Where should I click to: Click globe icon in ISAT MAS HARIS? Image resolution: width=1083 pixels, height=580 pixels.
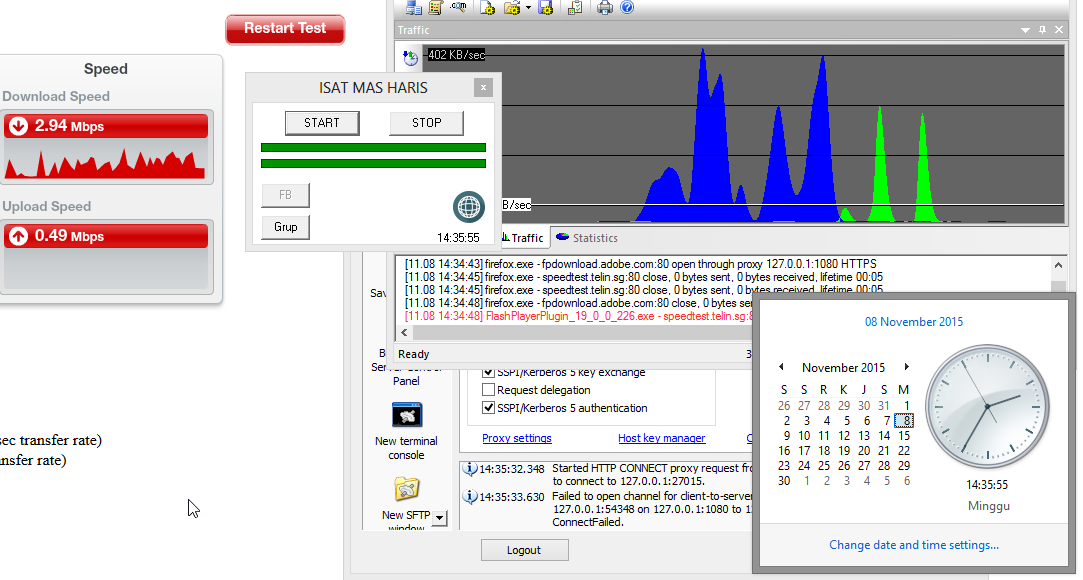coord(469,206)
